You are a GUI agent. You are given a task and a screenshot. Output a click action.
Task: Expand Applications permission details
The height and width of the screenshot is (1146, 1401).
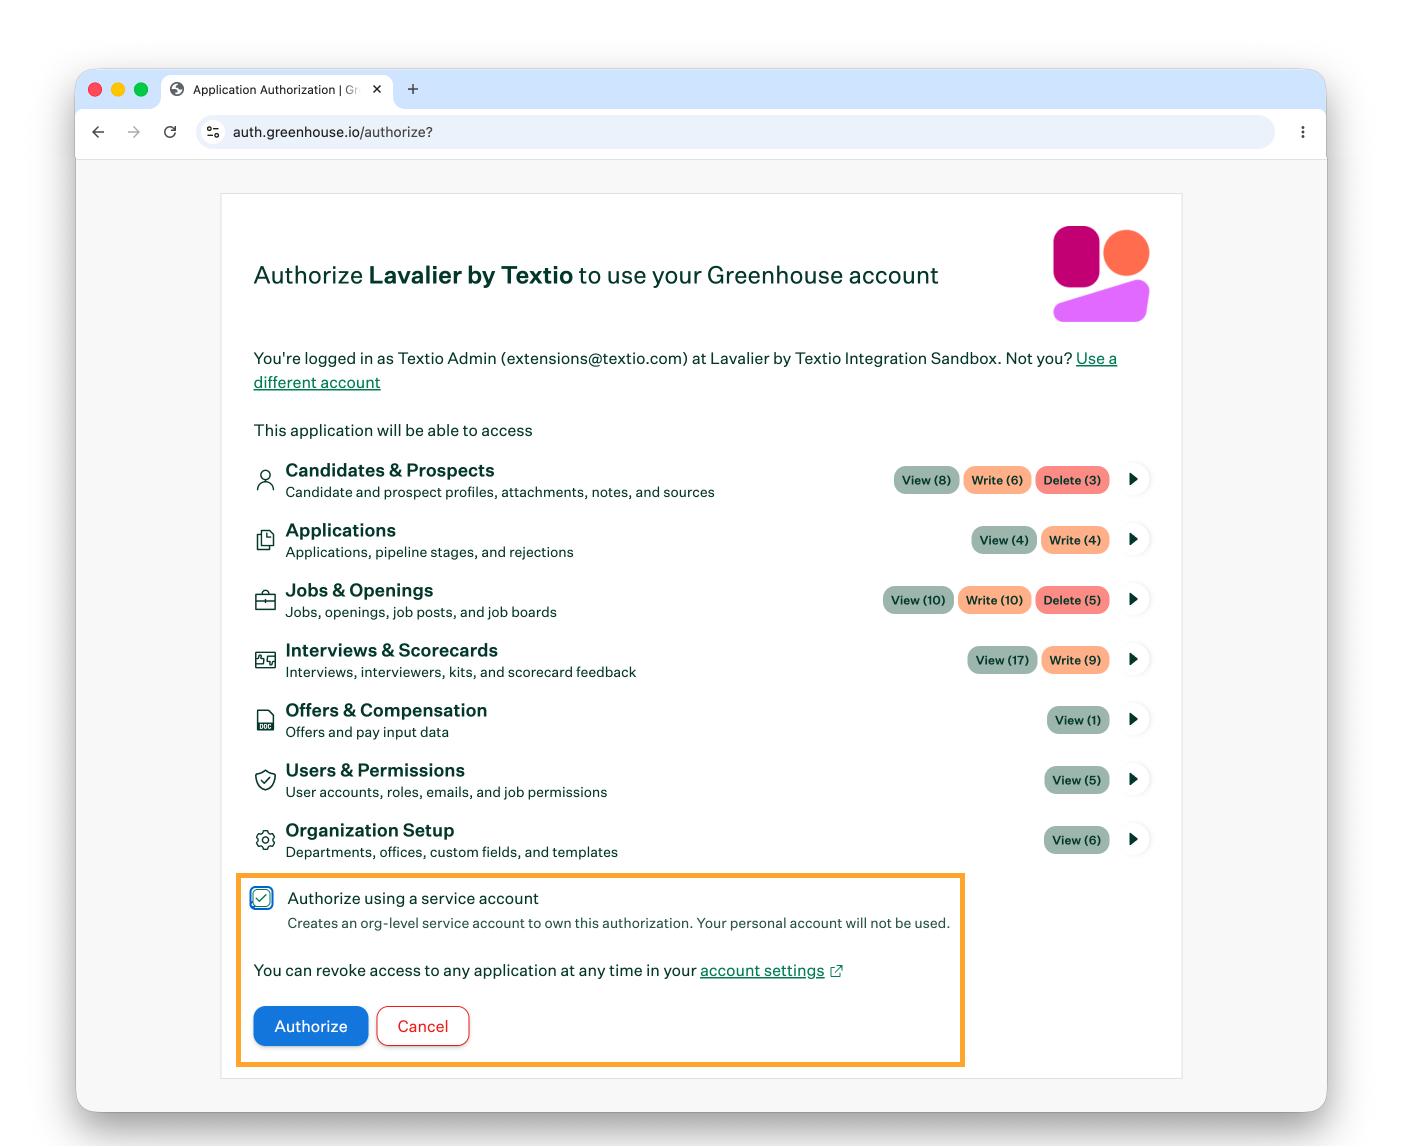coord(1133,540)
